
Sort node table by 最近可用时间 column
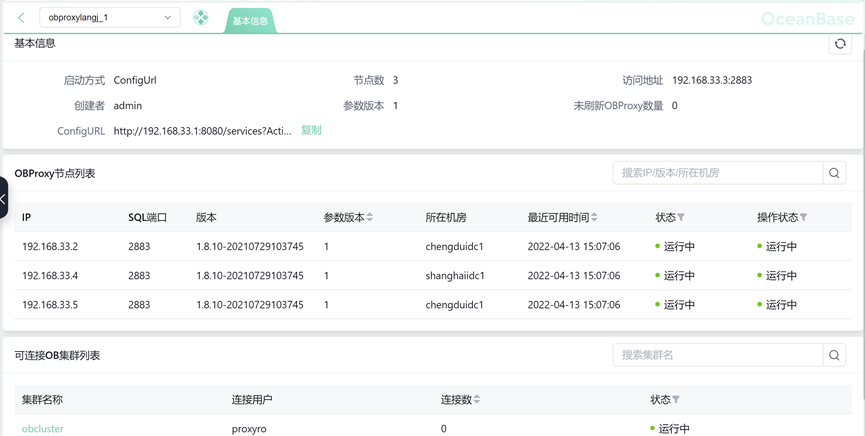point(594,217)
